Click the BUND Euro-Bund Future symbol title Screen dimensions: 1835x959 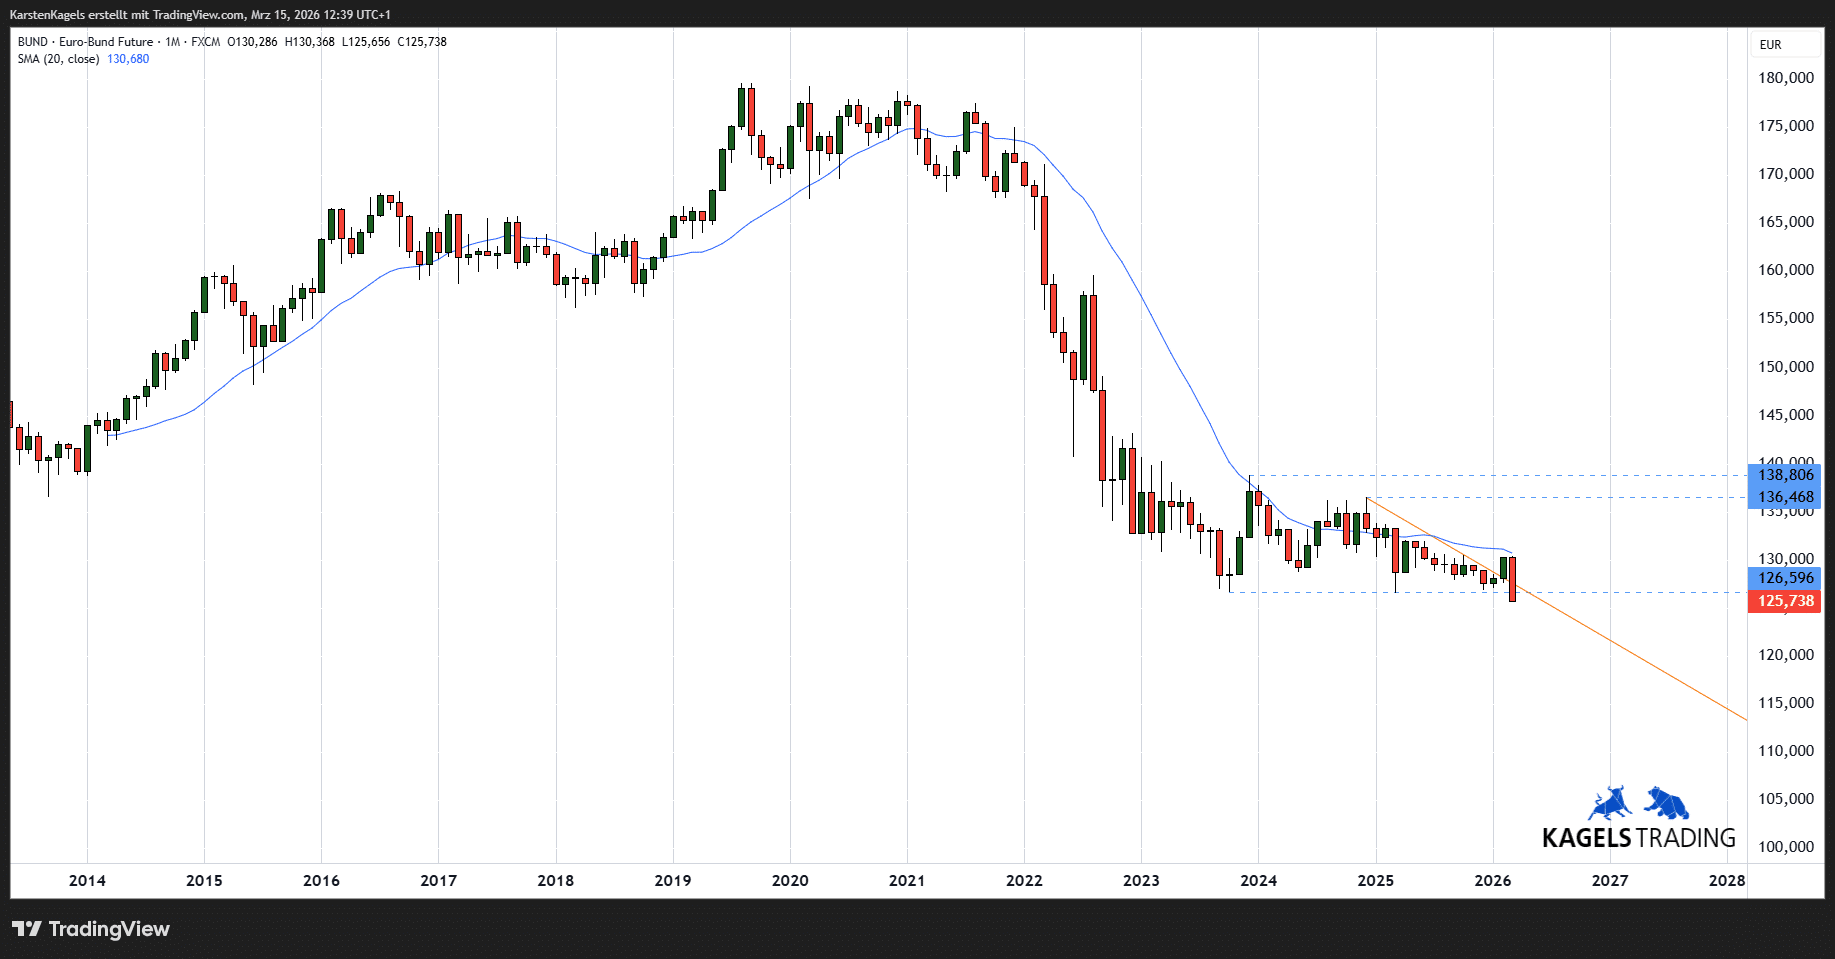pos(85,42)
